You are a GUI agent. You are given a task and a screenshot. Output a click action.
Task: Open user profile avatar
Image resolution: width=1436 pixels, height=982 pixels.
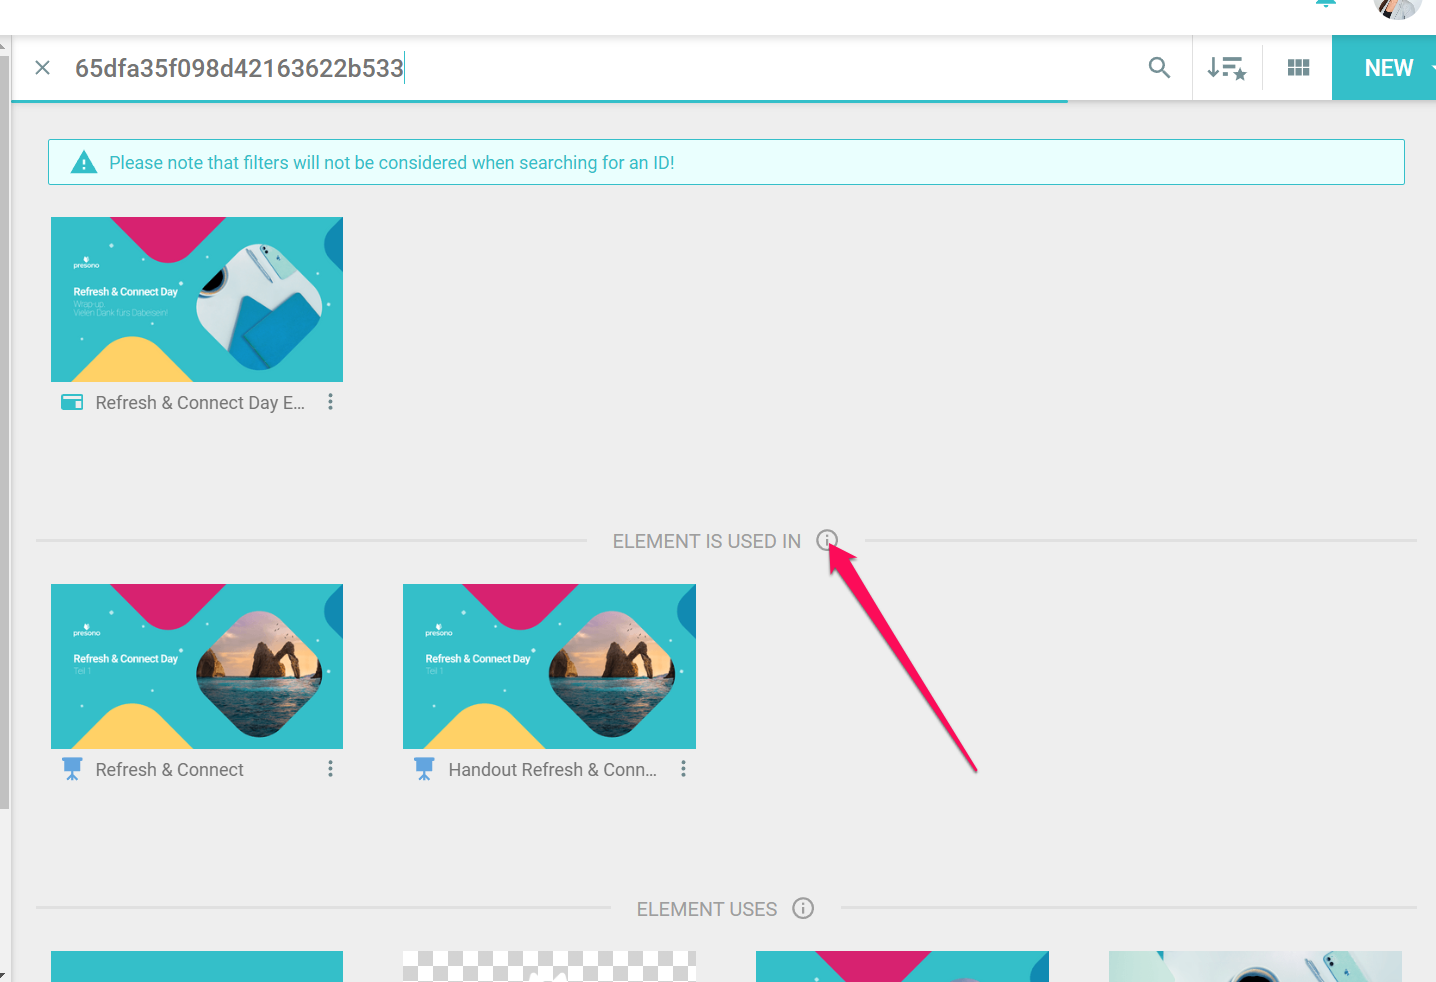tap(1397, 8)
